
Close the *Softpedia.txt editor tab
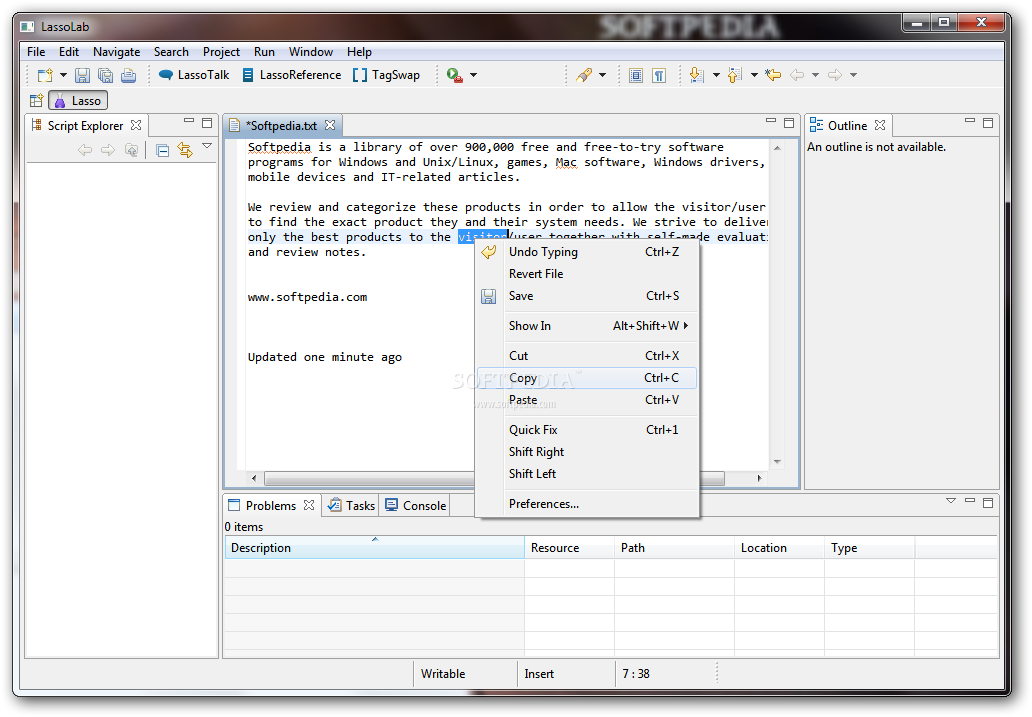(330, 125)
